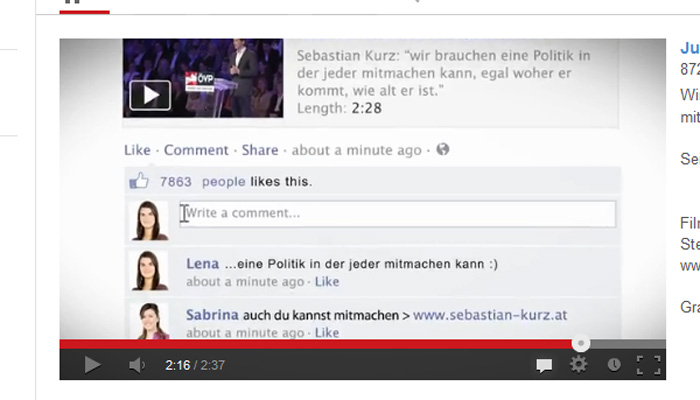Image resolution: width=700 pixels, height=400 pixels.
Task: Open the video settings gear
Action: coord(579,365)
